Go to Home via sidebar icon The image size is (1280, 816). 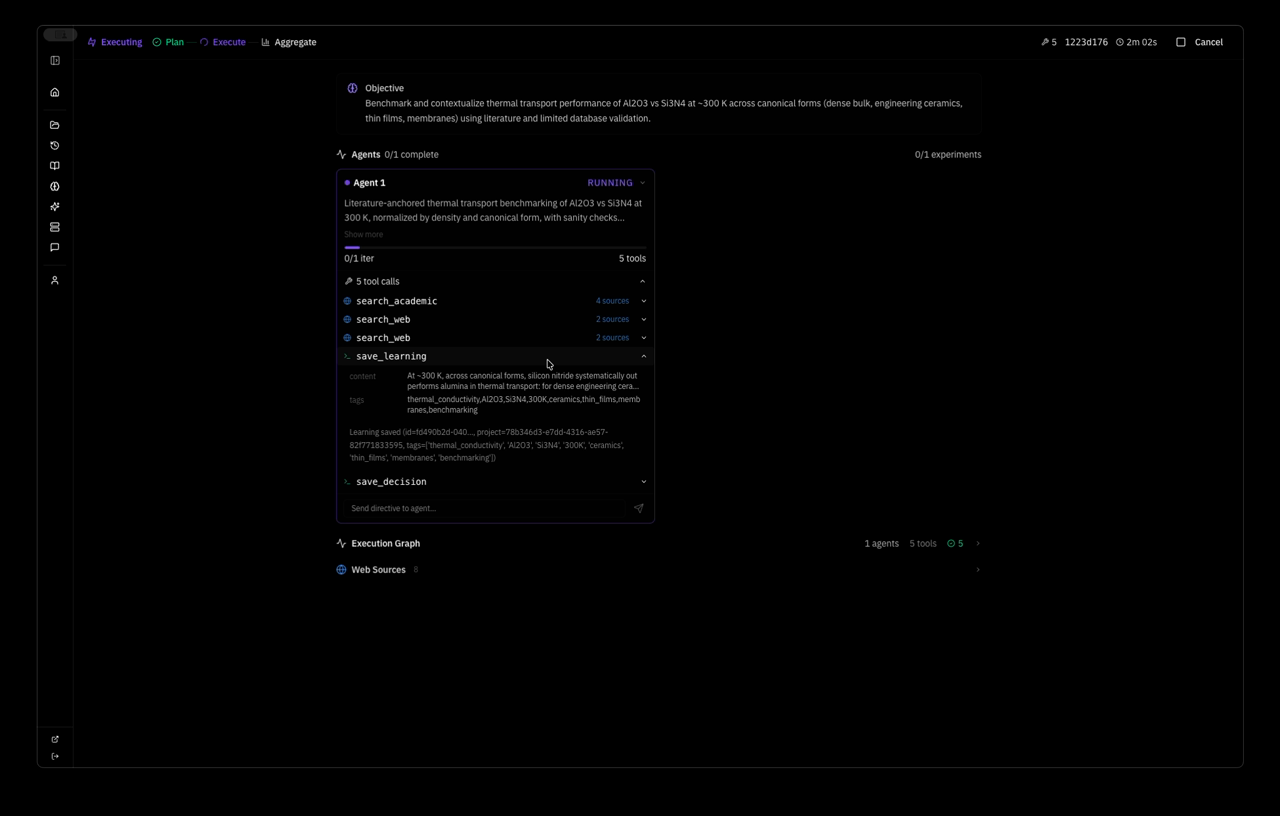55,93
